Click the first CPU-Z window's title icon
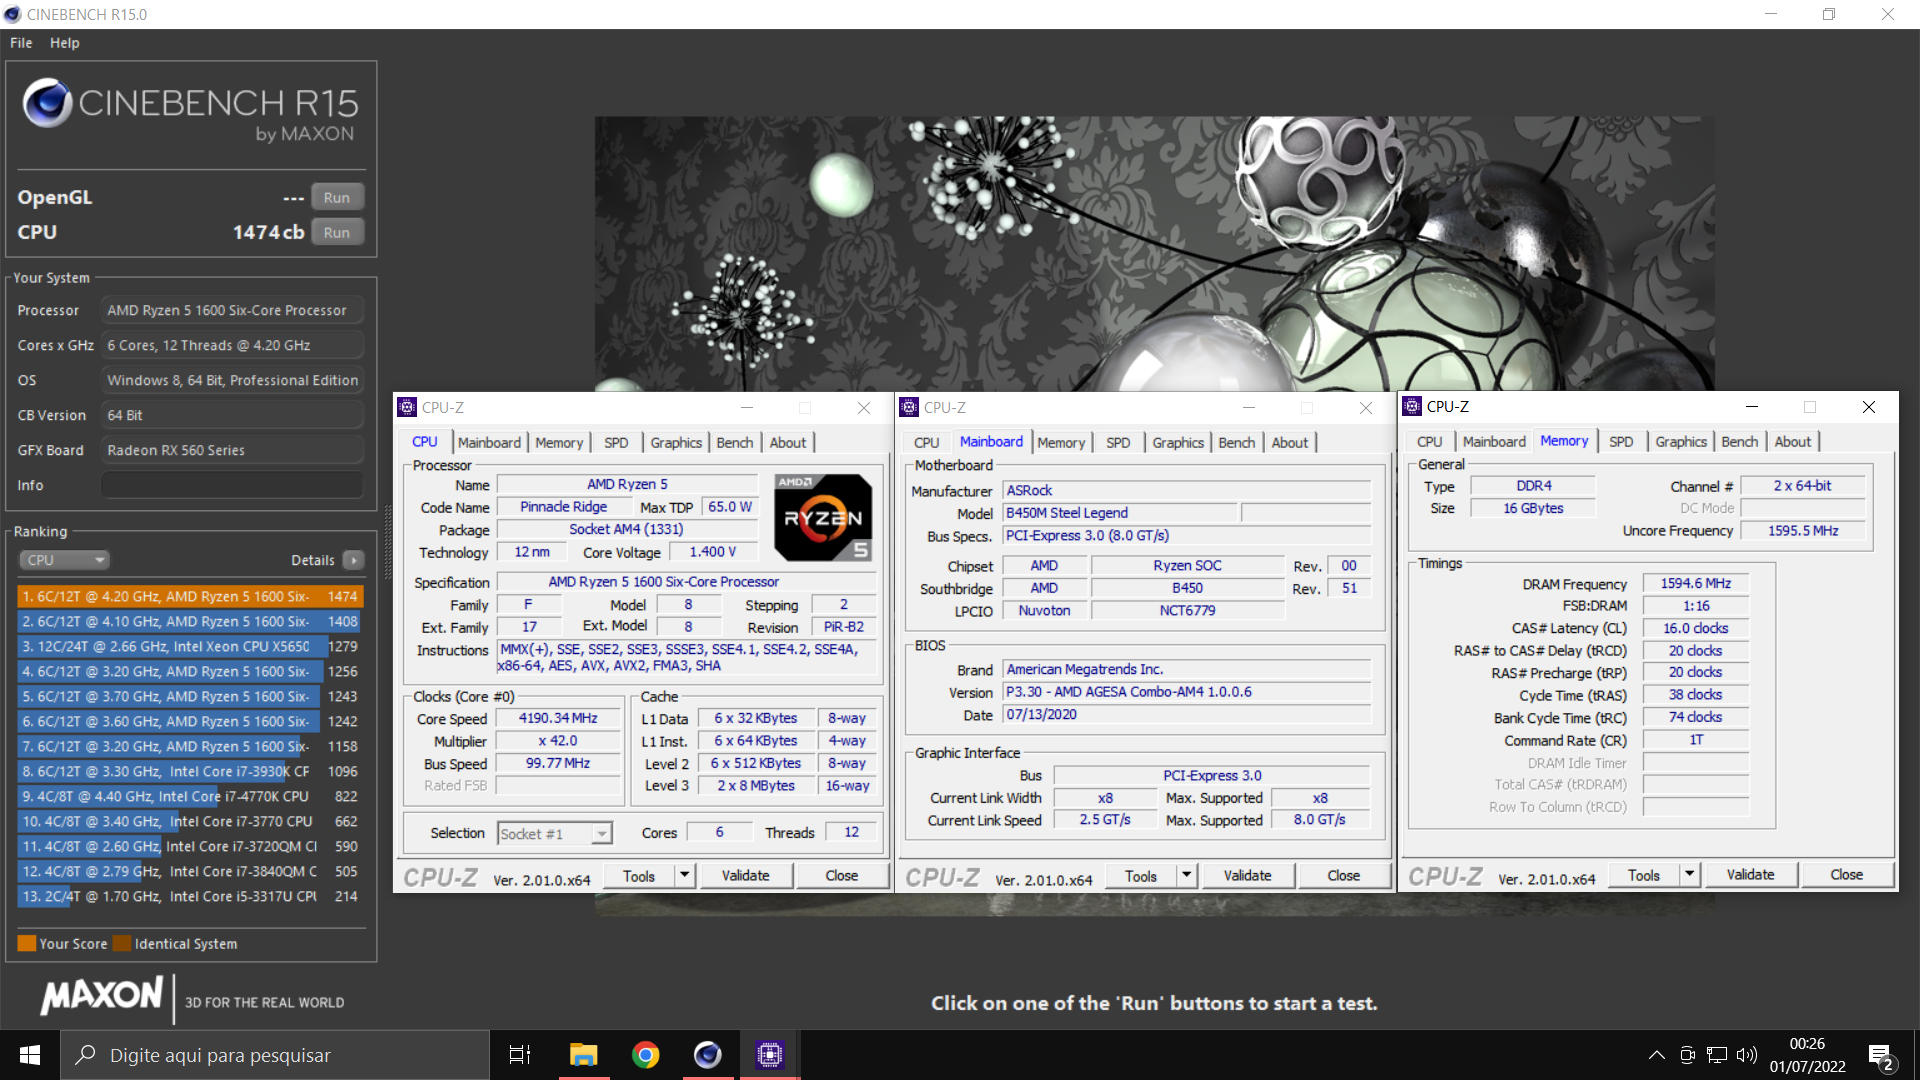The image size is (1920, 1080). [407, 407]
